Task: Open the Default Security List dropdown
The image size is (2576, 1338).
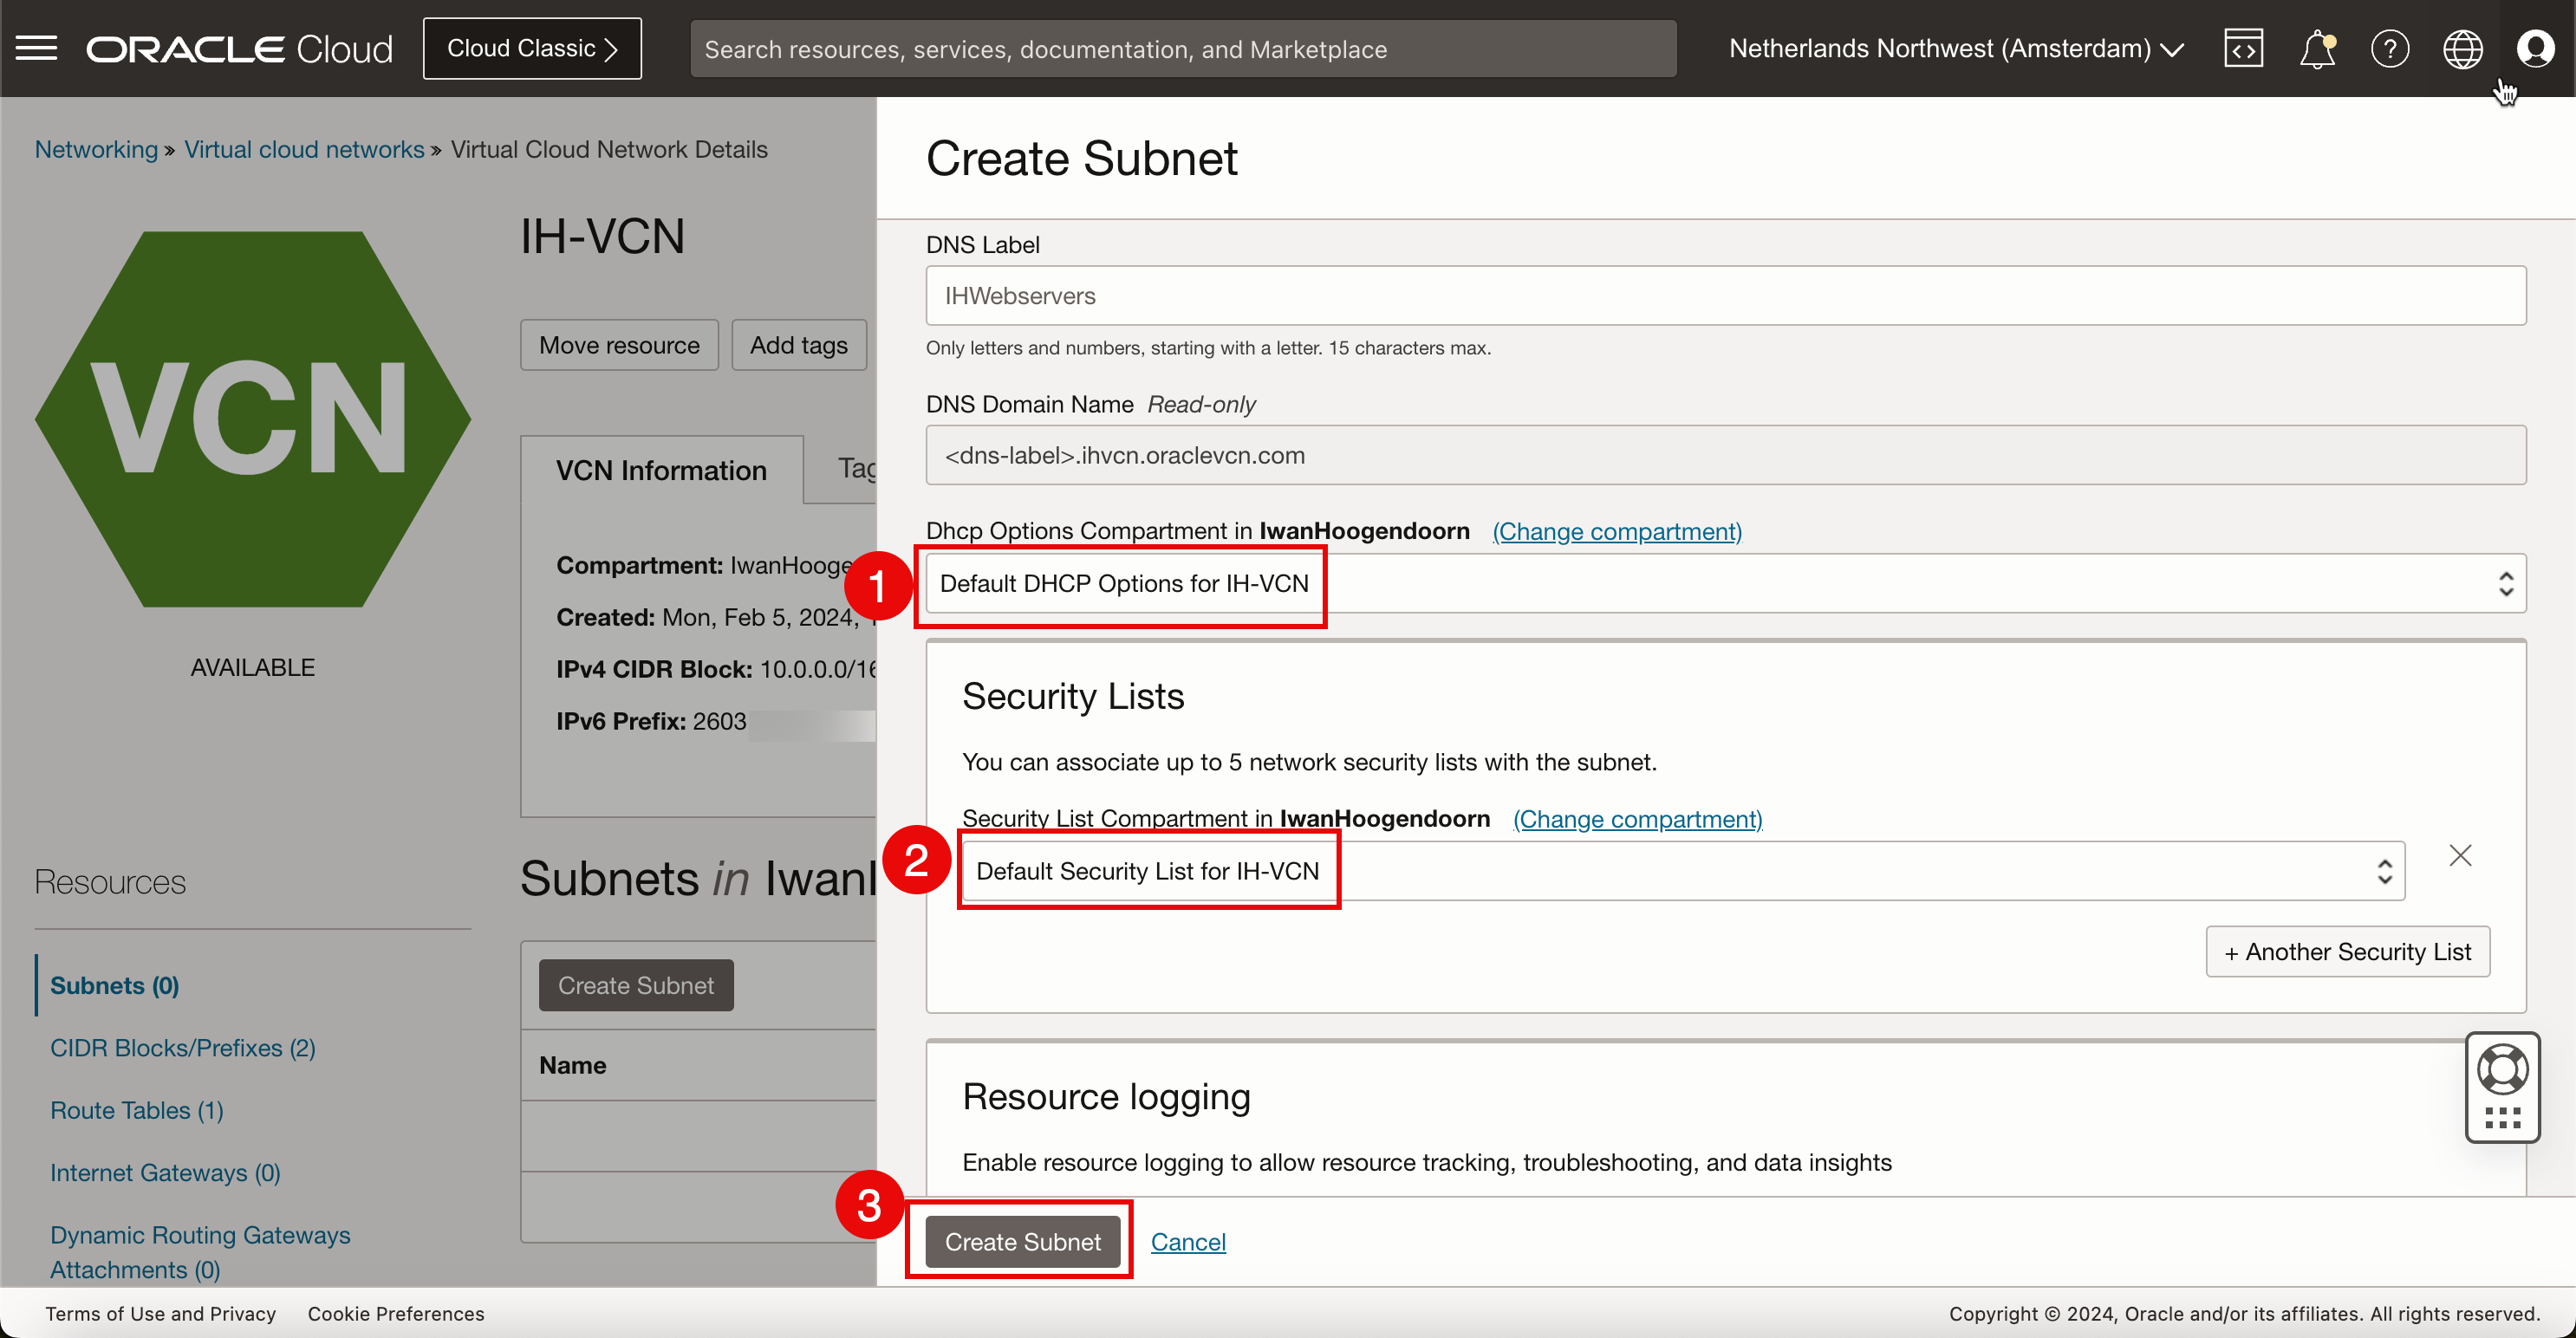Action: (x=1682, y=871)
